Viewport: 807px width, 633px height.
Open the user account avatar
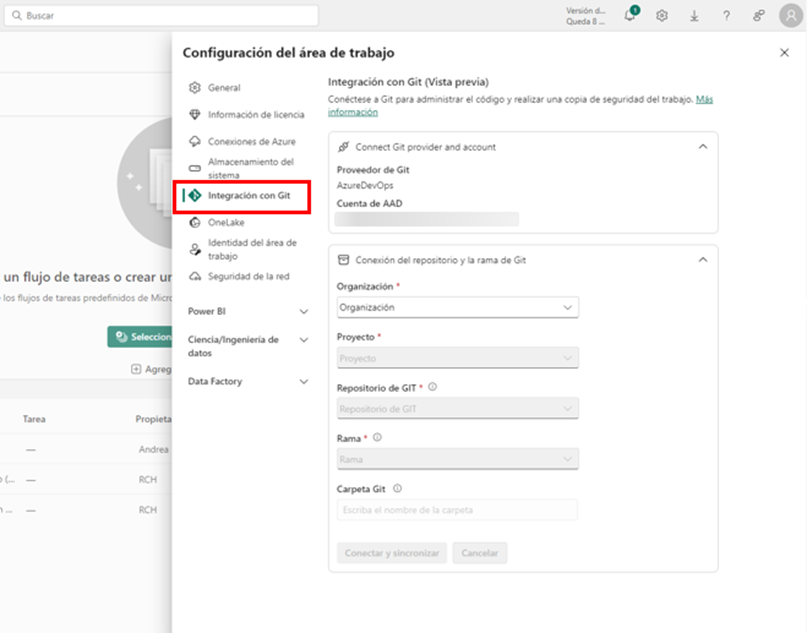click(x=791, y=15)
